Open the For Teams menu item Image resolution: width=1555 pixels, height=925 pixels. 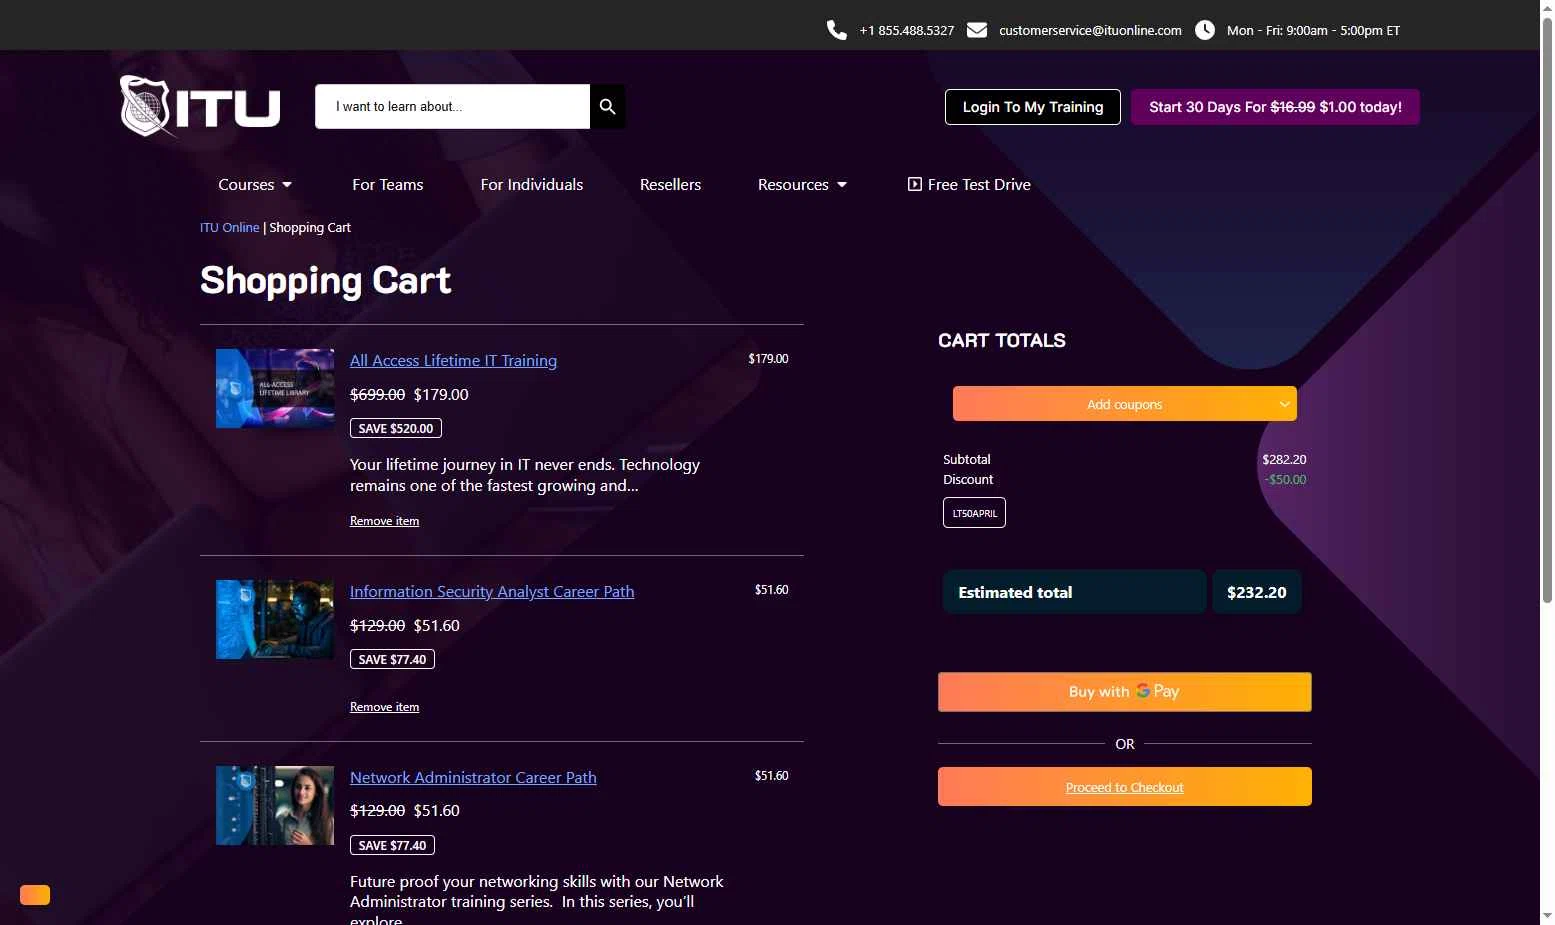tap(387, 184)
